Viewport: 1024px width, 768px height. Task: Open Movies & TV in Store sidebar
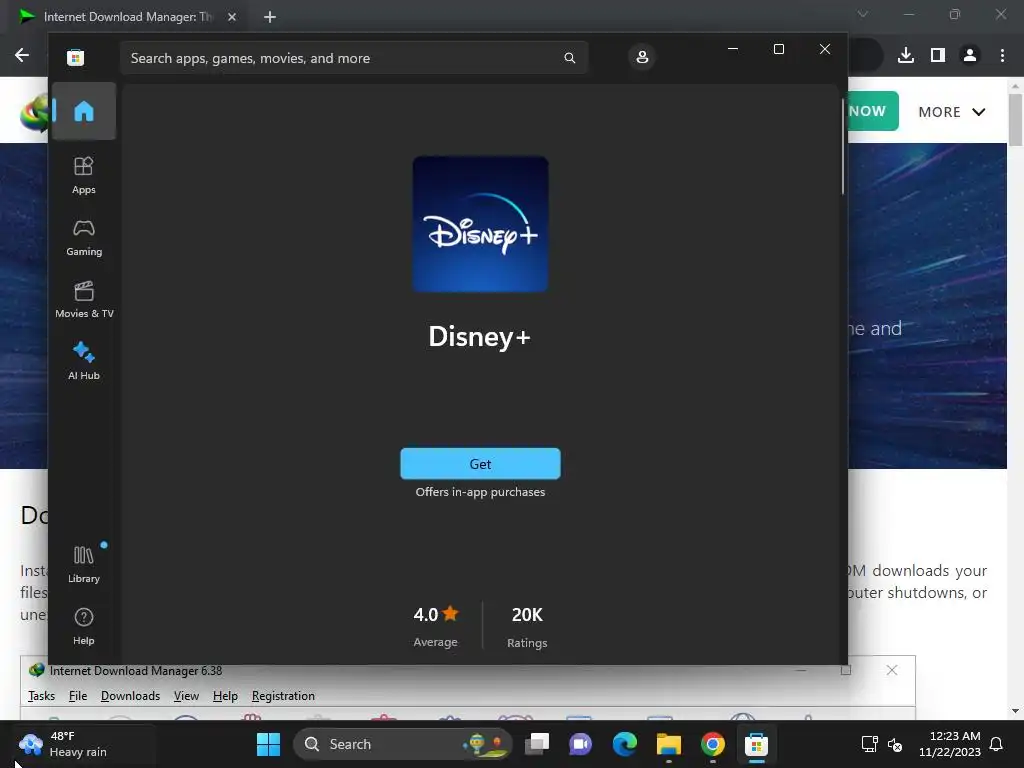click(x=84, y=300)
